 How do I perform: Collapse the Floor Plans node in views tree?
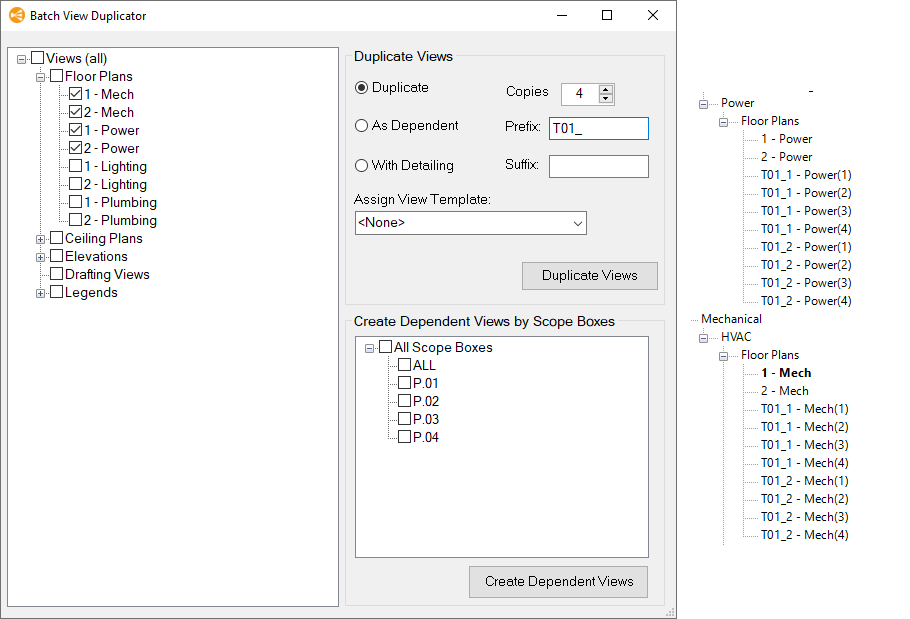[x=41, y=77]
